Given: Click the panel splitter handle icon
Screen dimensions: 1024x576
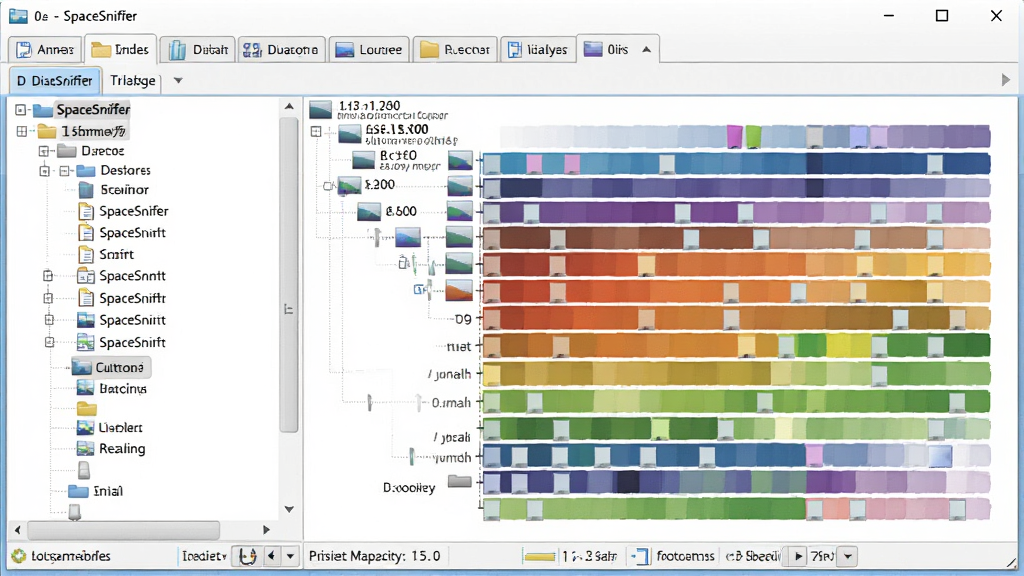Looking at the screenshot, I should tap(289, 310).
